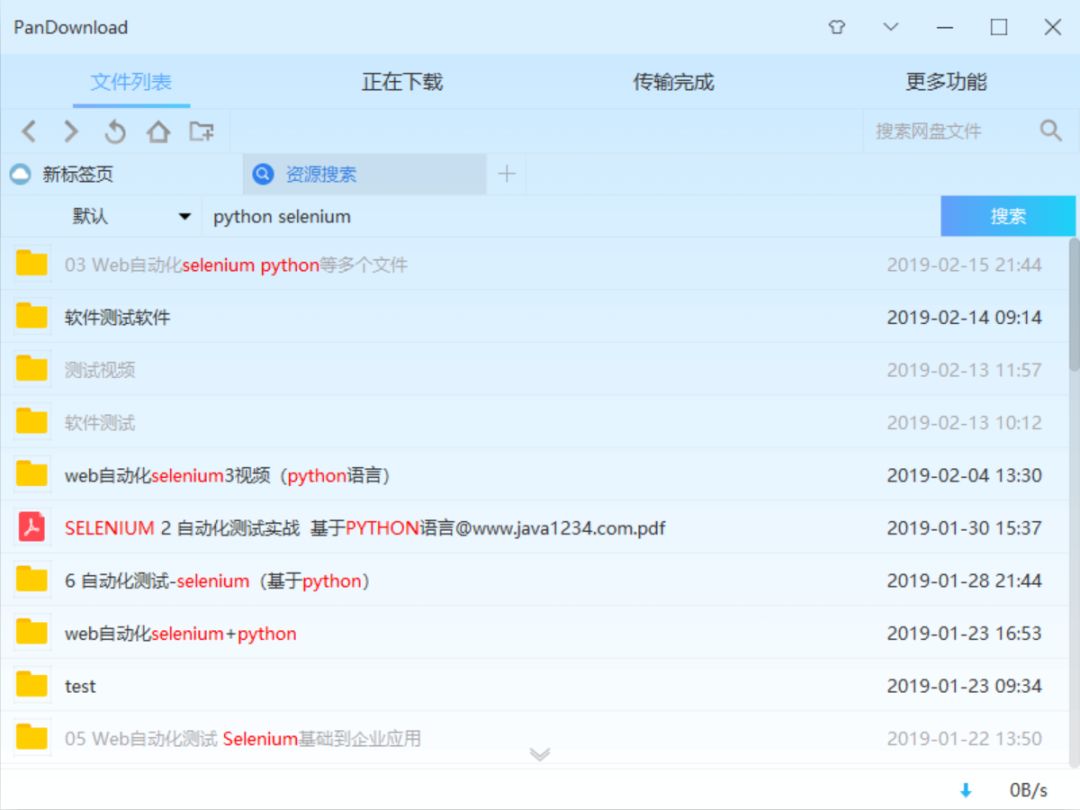1080x810 pixels.
Task: Select the 软件测试 folder row
Action: (534, 422)
